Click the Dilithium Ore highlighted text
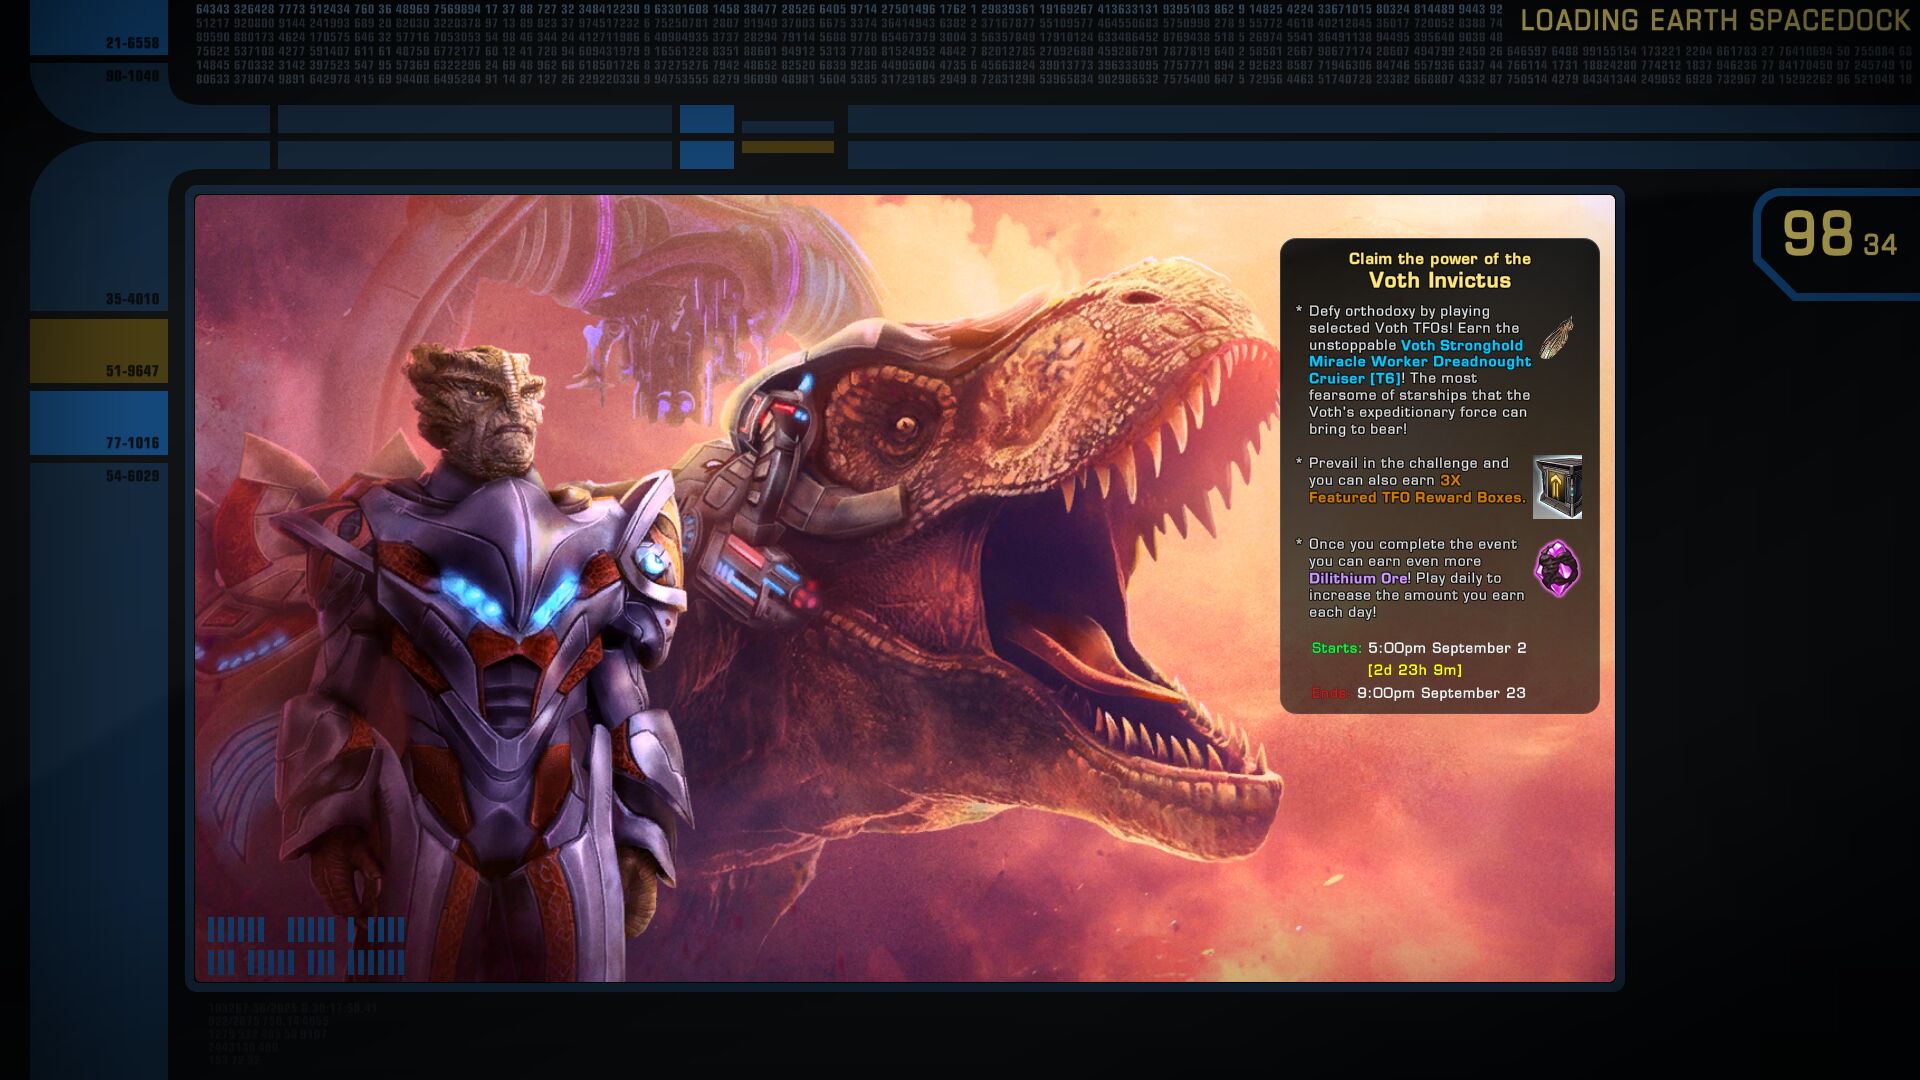Viewport: 1920px width, 1080px height. 1358,578
